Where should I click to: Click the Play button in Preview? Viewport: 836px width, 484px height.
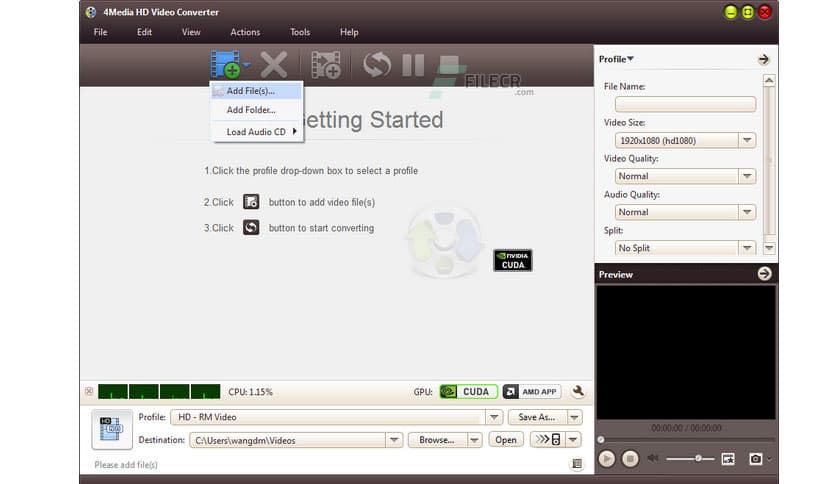click(606, 458)
